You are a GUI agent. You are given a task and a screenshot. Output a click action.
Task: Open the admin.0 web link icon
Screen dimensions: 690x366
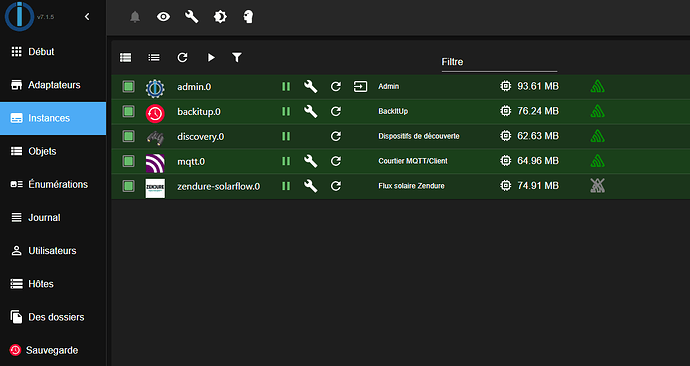[360, 87]
